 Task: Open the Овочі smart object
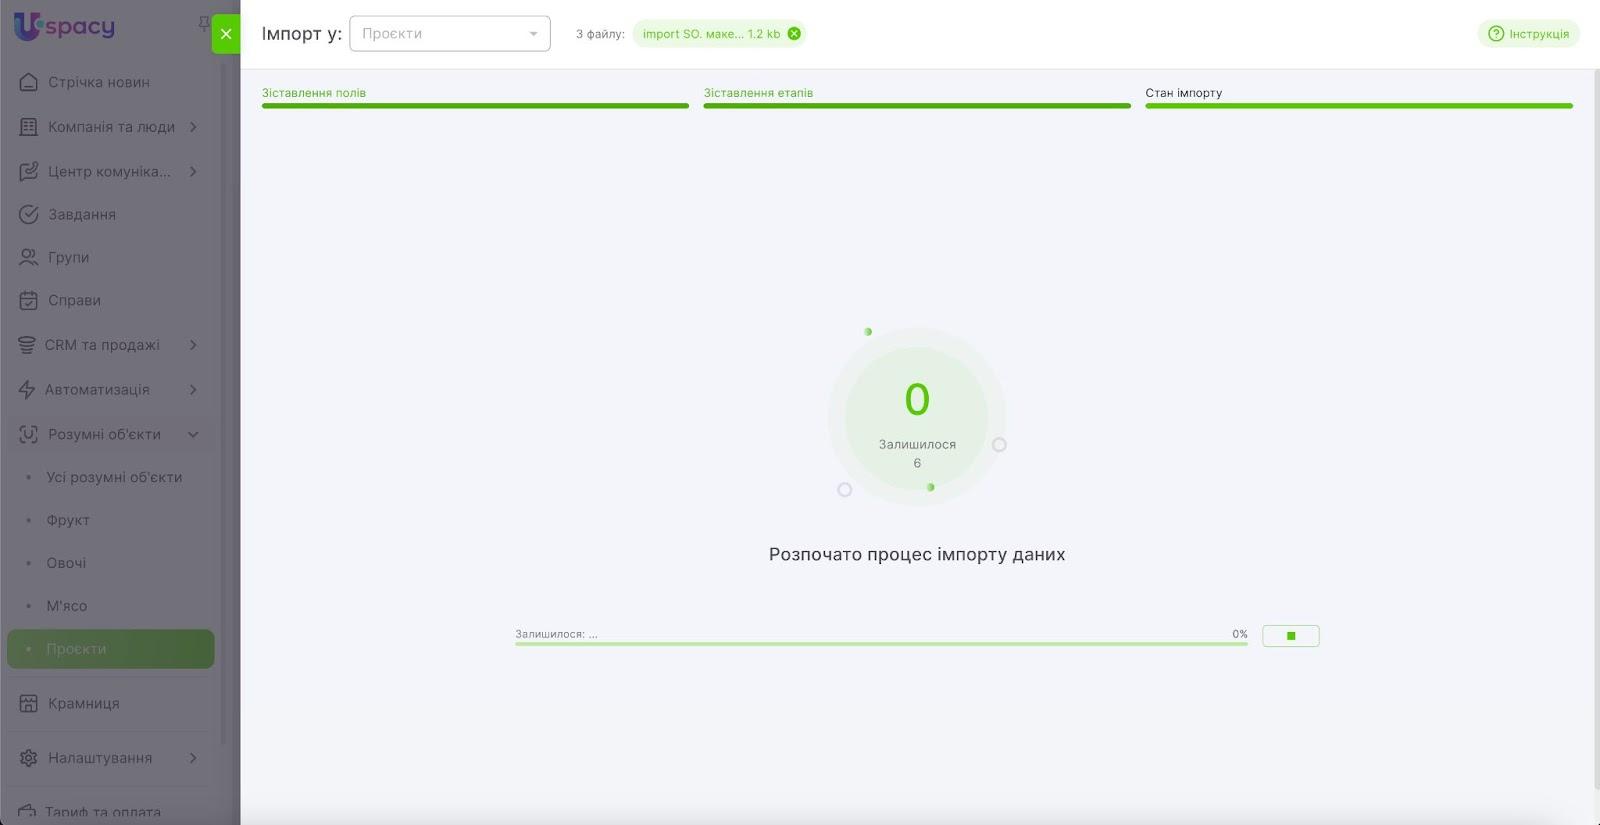point(66,563)
